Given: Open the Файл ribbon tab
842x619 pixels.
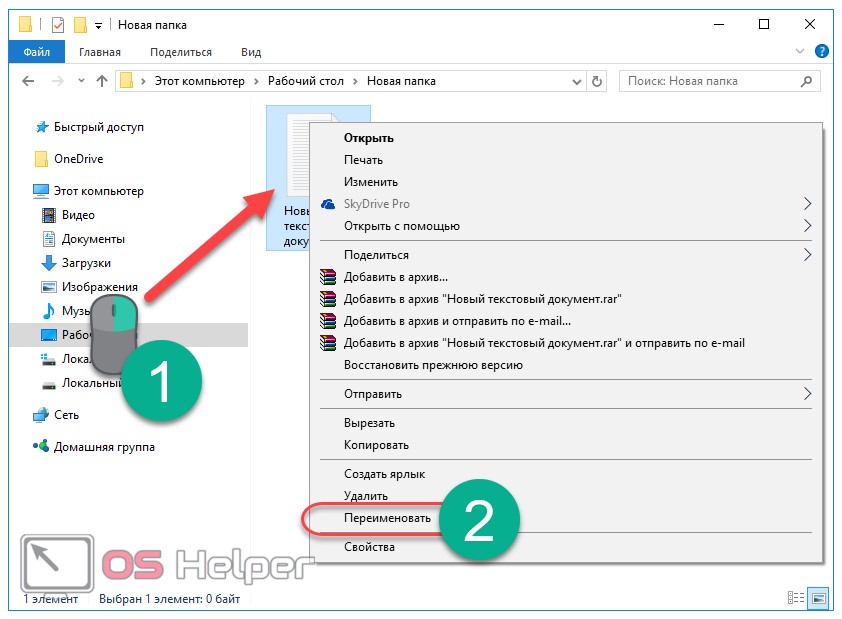Looking at the screenshot, I should click(x=36, y=52).
